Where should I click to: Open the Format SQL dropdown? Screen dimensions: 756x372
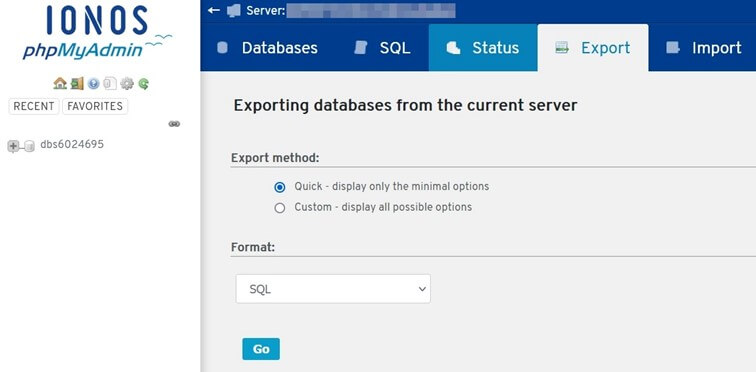pyautogui.click(x=333, y=289)
